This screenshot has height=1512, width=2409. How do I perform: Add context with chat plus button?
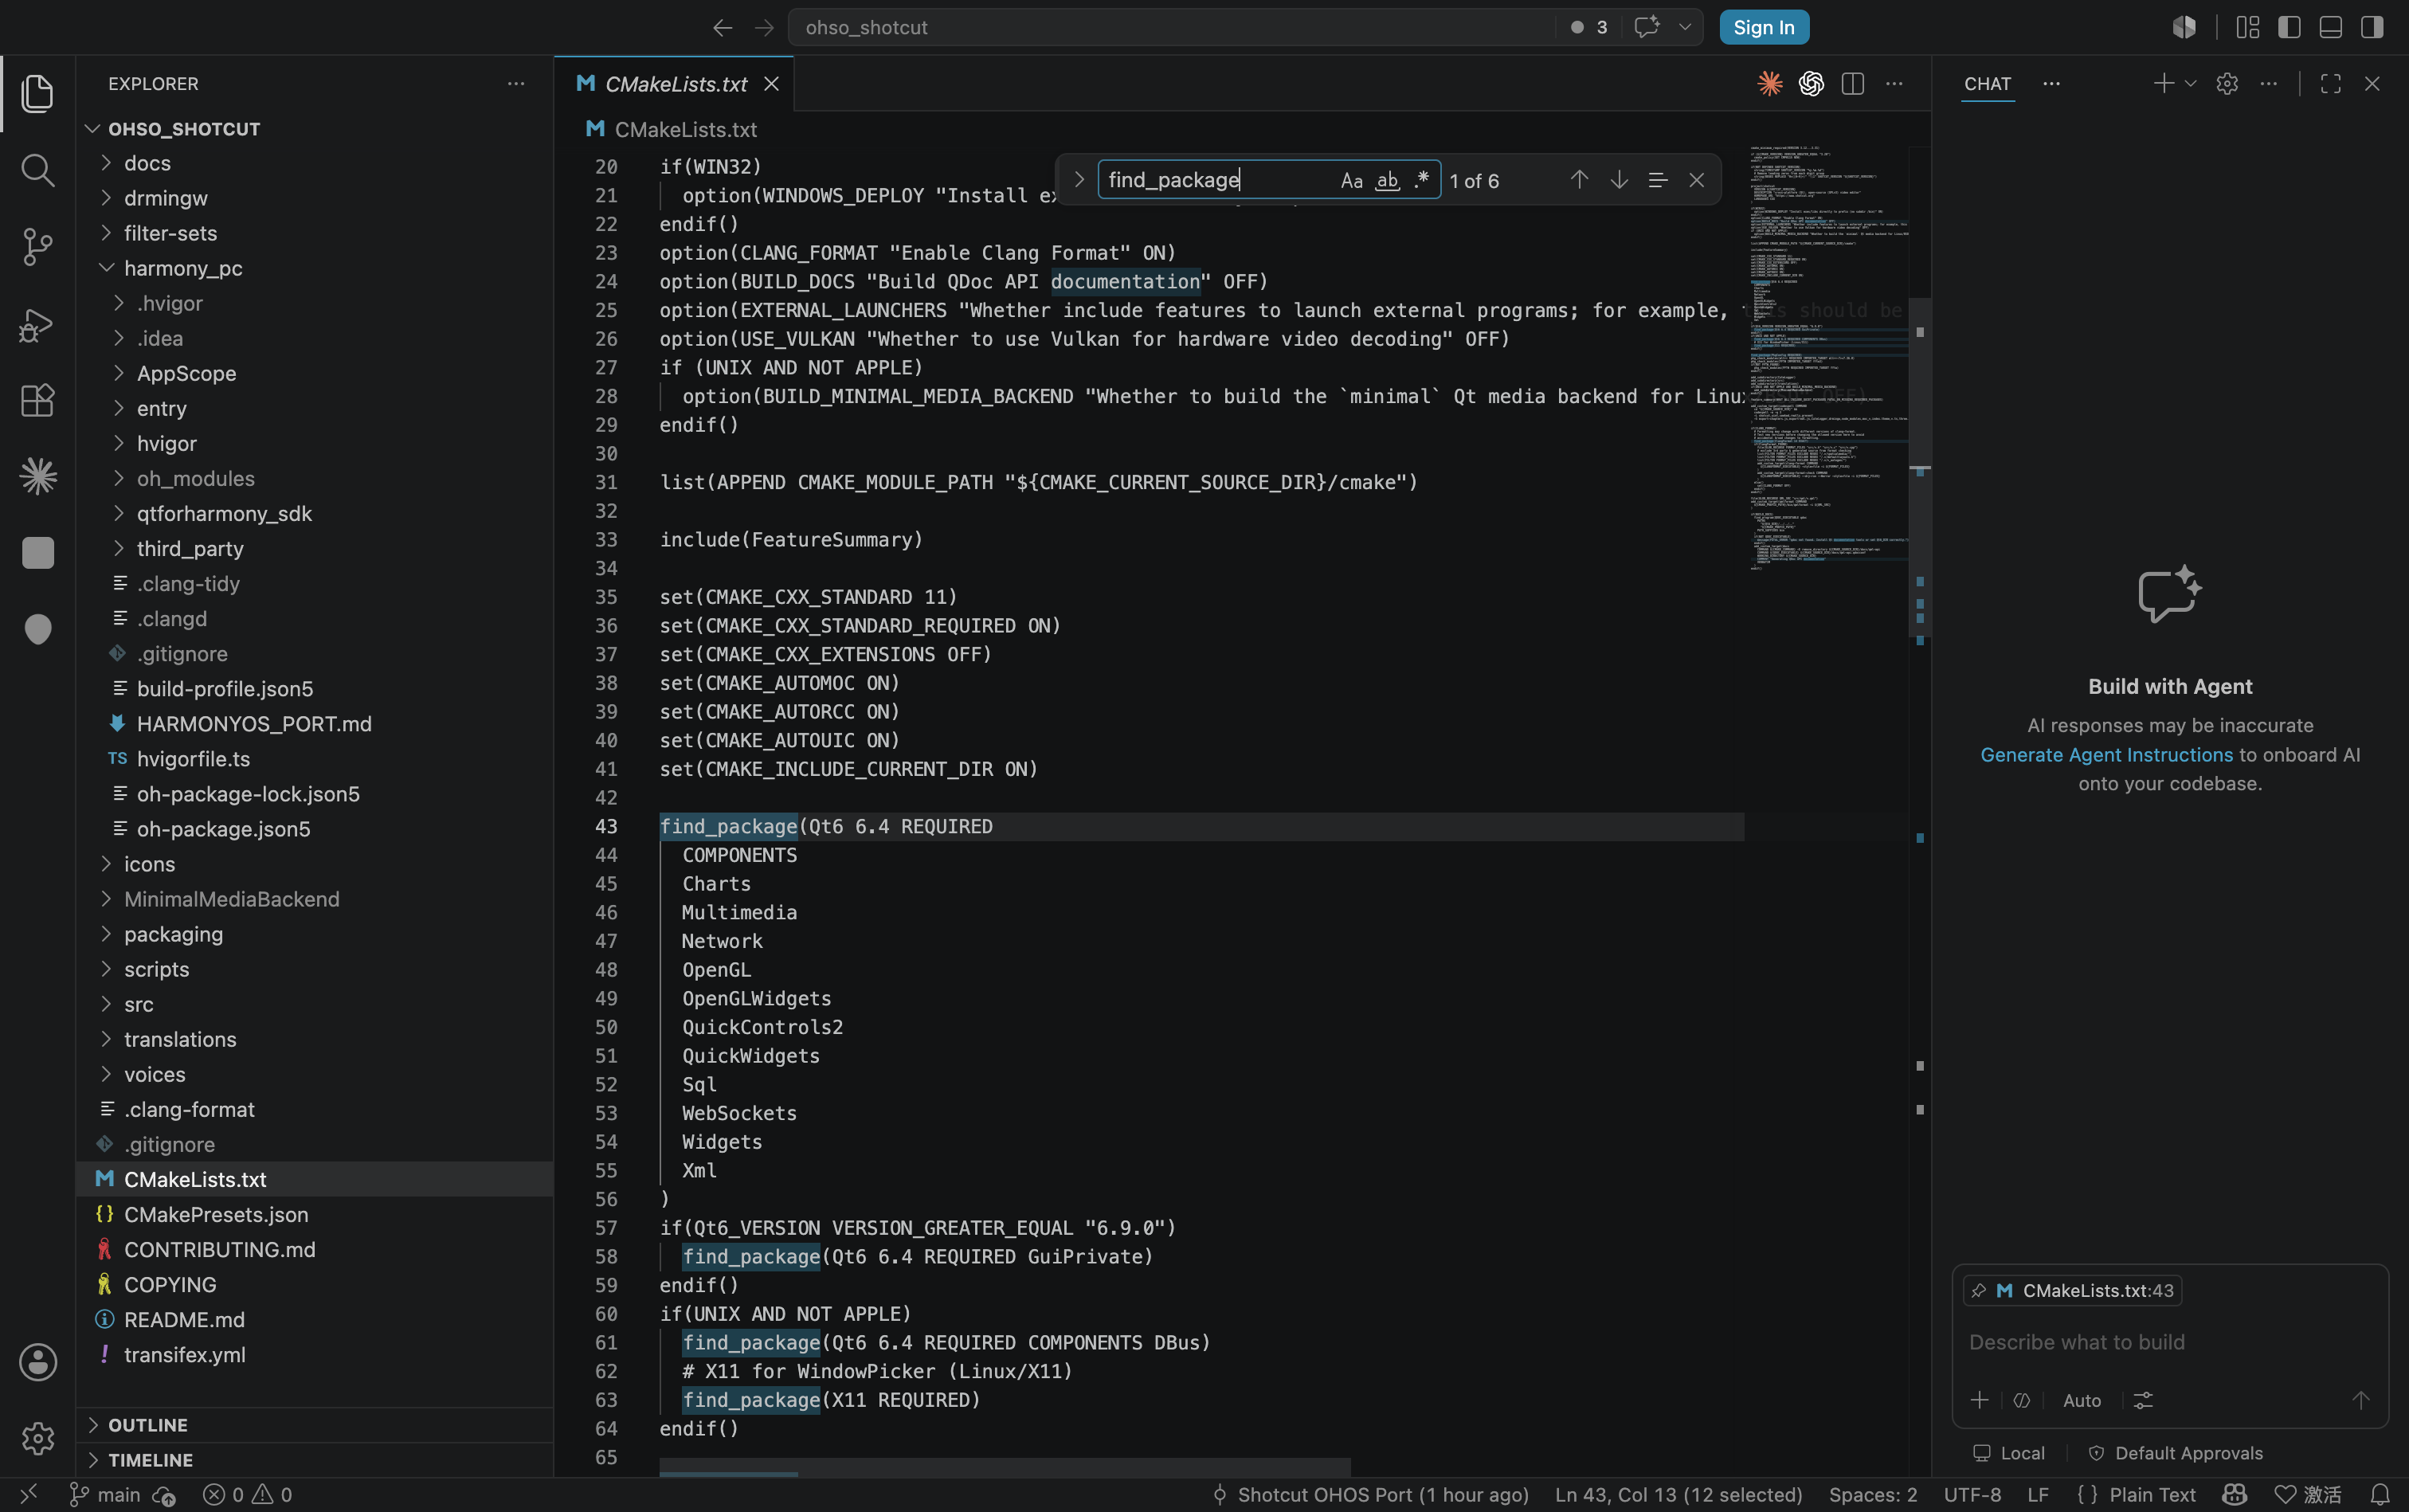tap(1979, 1400)
